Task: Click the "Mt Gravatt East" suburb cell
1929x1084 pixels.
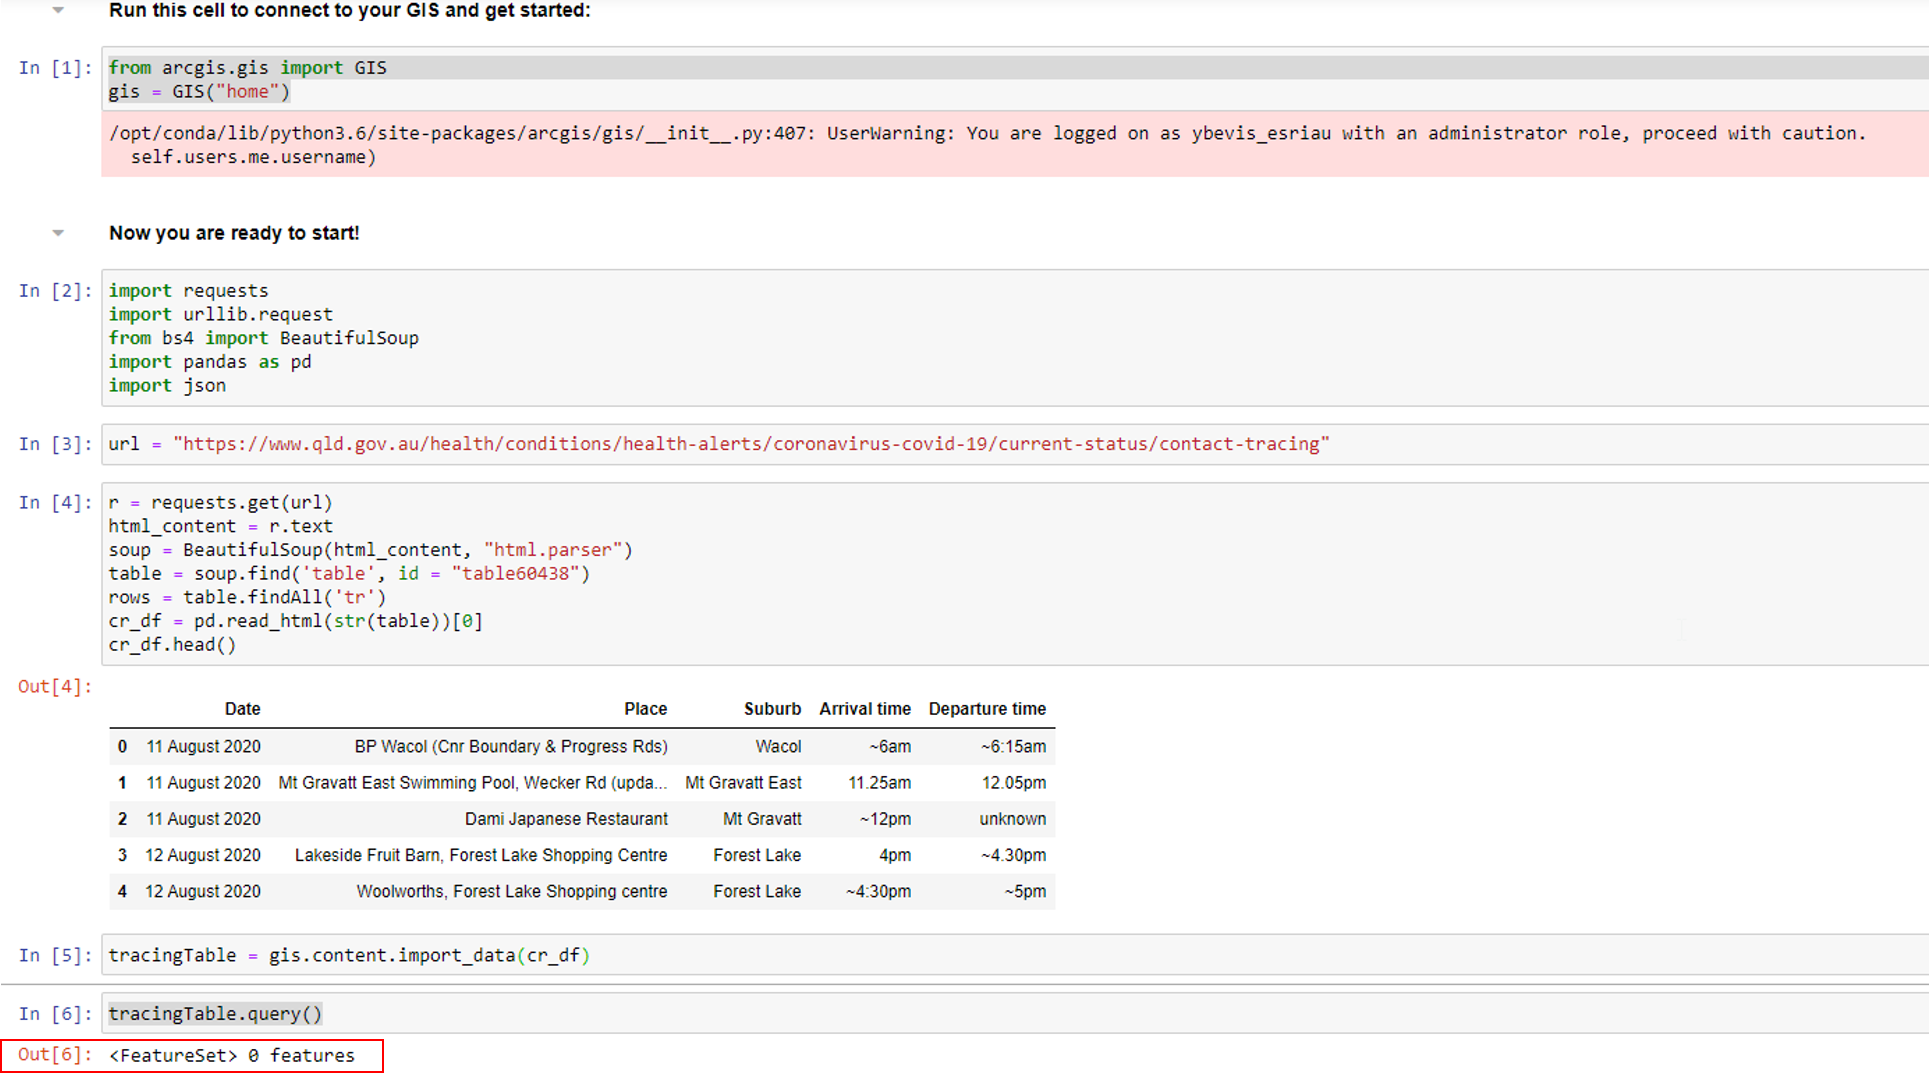Action: point(743,783)
